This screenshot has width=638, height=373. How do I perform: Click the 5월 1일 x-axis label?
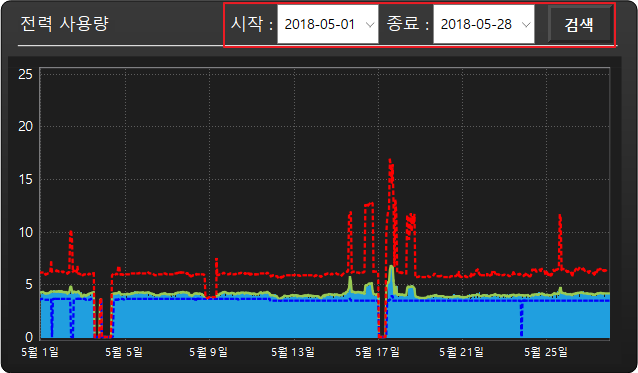[40, 352]
